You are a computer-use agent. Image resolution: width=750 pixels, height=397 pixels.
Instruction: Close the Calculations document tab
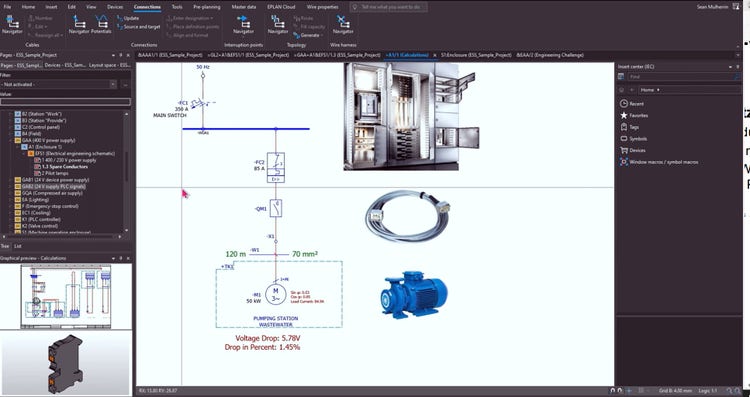[434, 55]
